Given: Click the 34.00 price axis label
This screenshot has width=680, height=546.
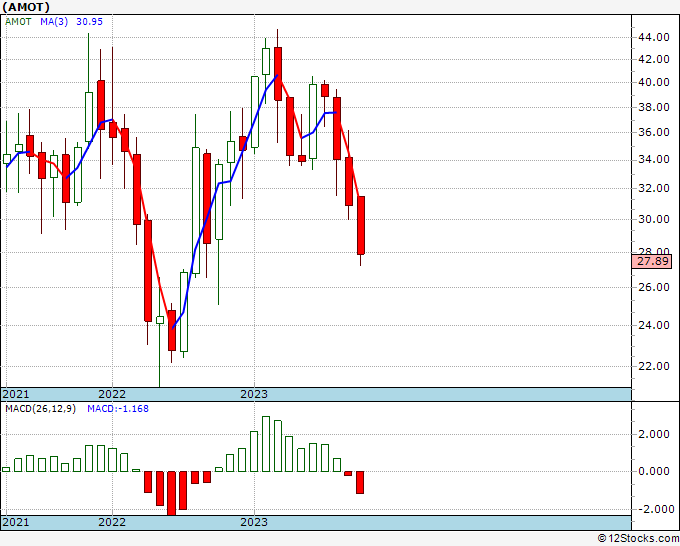Looking at the screenshot, I should click(653, 160).
